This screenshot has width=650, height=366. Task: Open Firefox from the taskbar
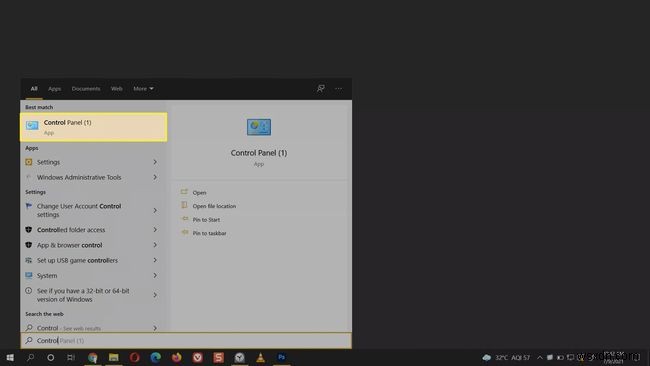pyautogui.click(x=177, y=357)
